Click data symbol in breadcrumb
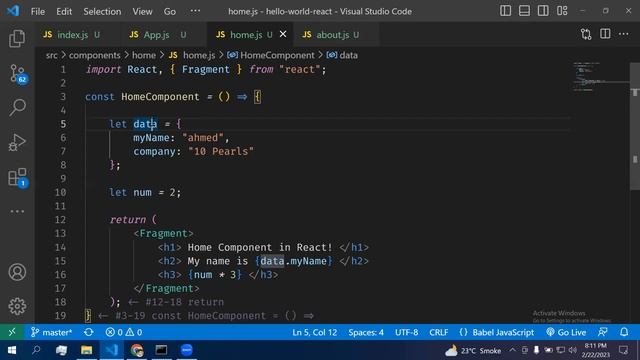This screenshot has height=360, width=640. click(348, 55)
